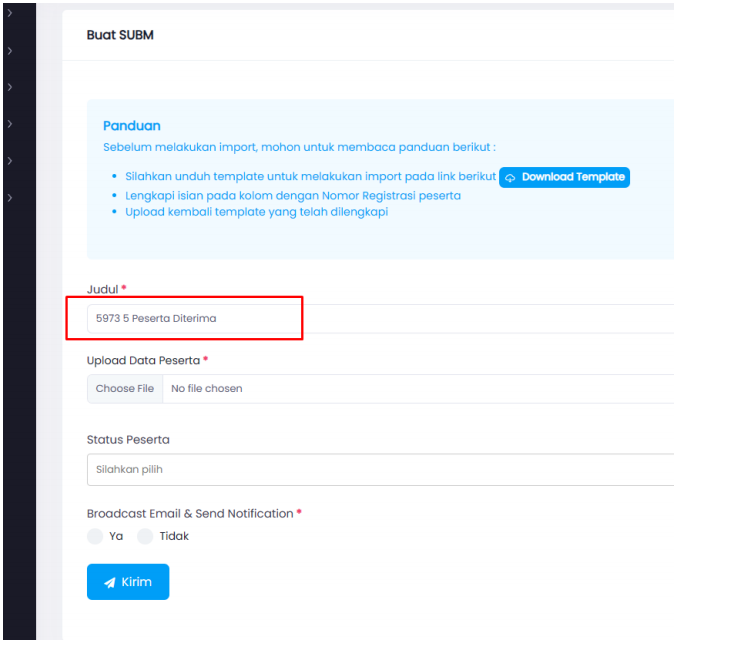Click the Panduan guide heading
The height and width of the screenshot is (648, 750).
pyautogui.click(x=132, y=126)
